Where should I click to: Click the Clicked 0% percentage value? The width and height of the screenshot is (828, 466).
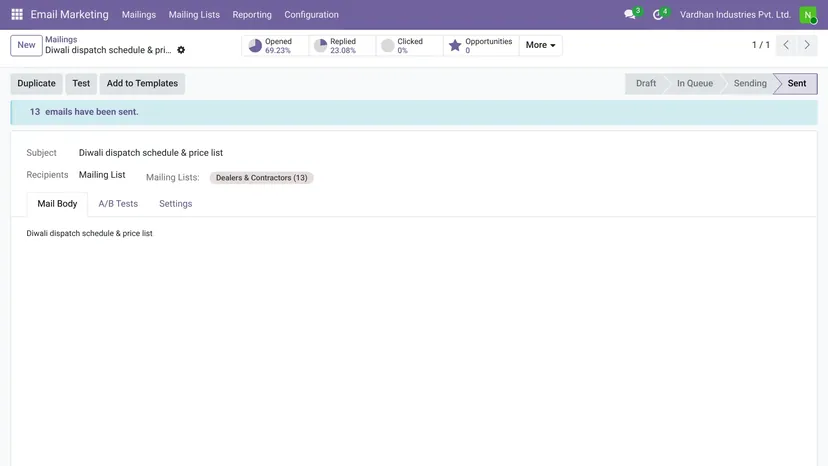(x=402, y=51)
